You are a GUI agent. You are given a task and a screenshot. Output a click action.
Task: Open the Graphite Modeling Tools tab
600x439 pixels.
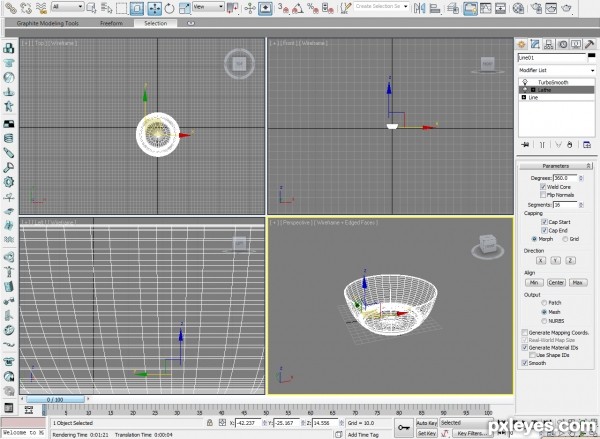[x=47, y=23]
